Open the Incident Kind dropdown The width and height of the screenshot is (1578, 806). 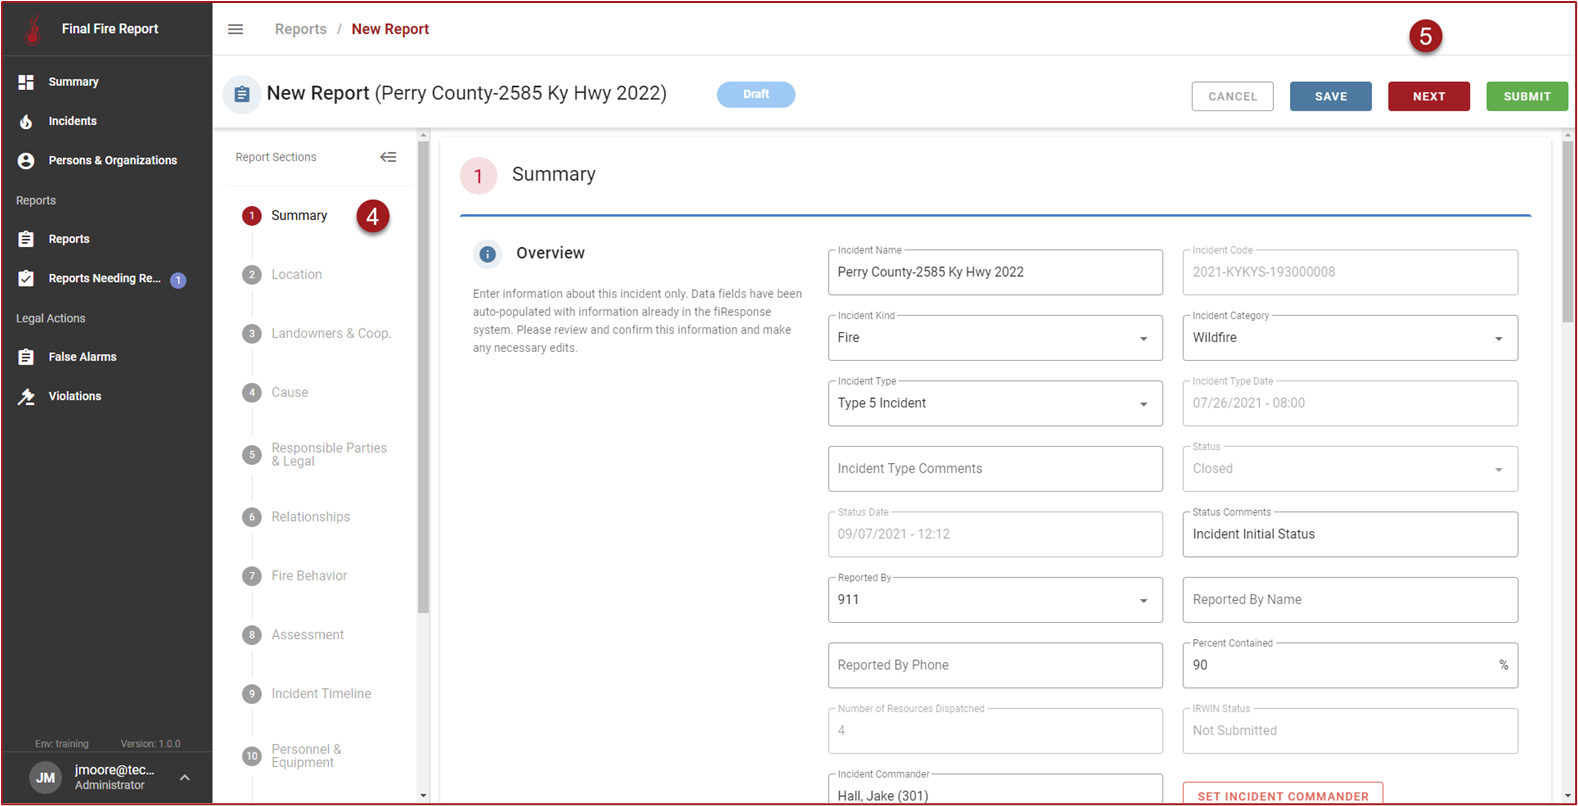(x=995, y=338)
